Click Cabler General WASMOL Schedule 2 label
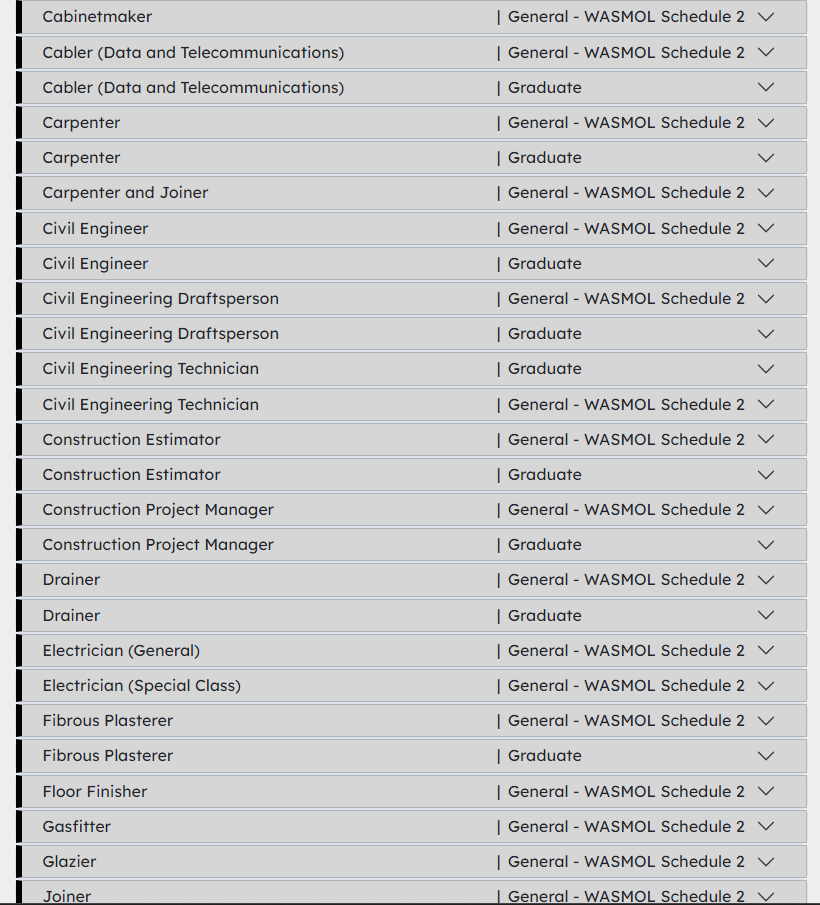 [626, 53]
